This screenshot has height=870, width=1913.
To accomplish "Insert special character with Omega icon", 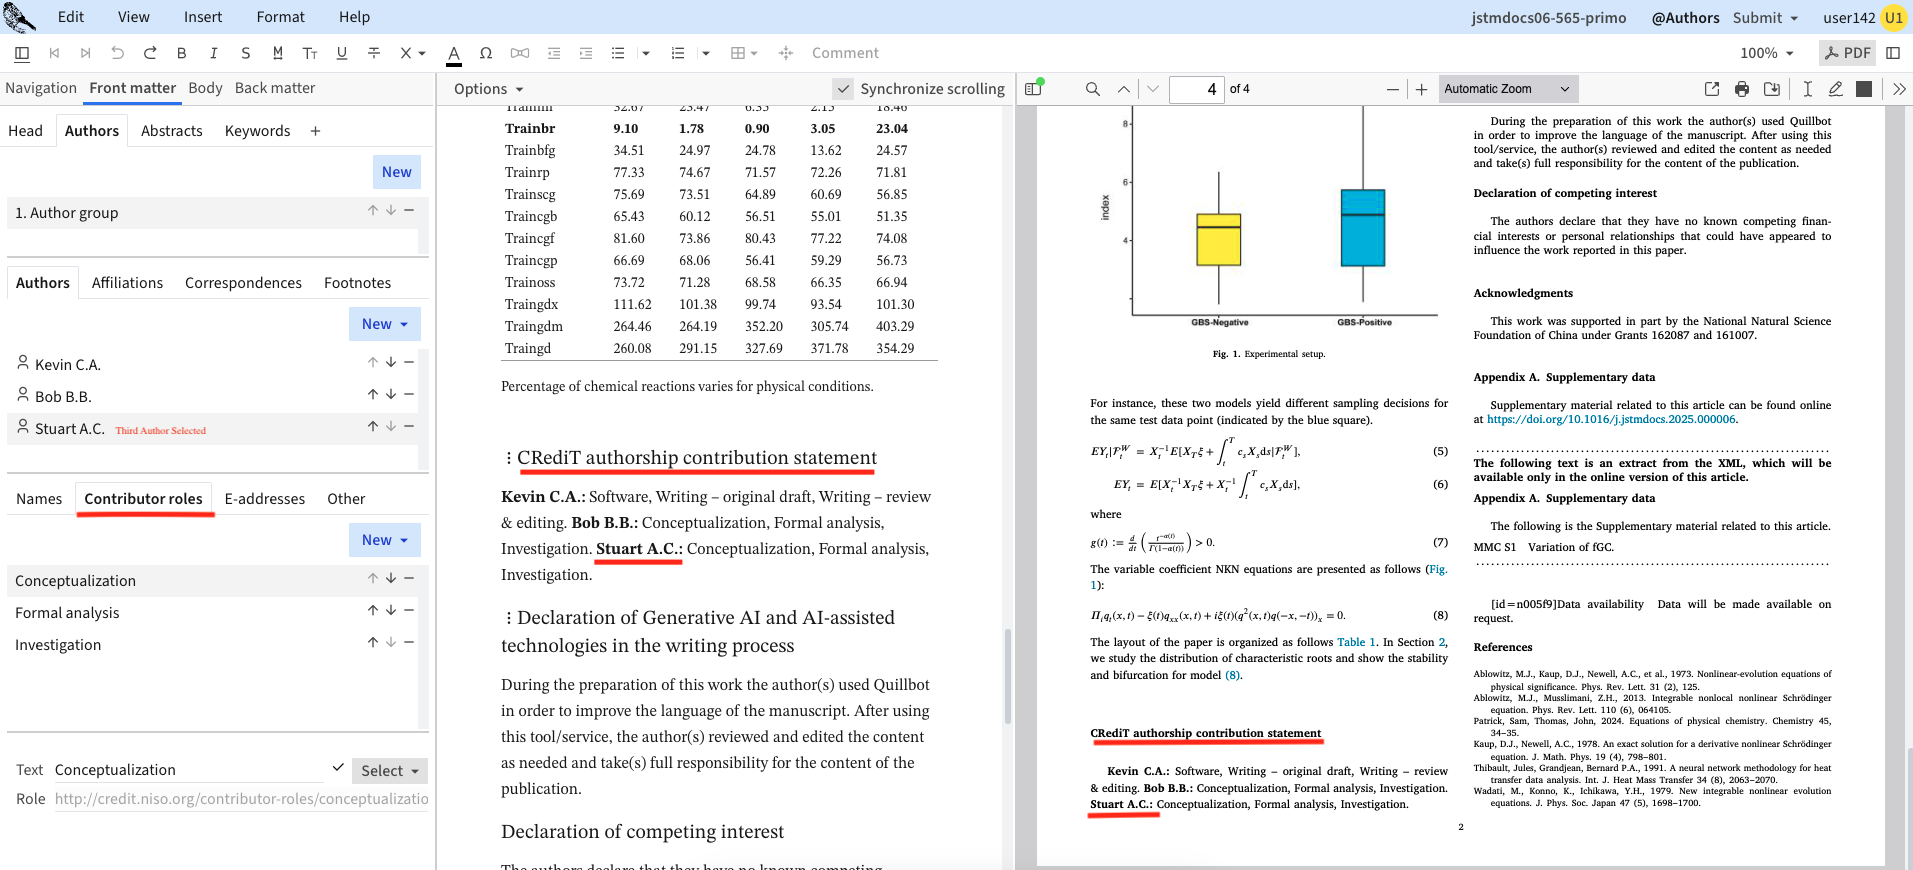I will click(486, 53).
